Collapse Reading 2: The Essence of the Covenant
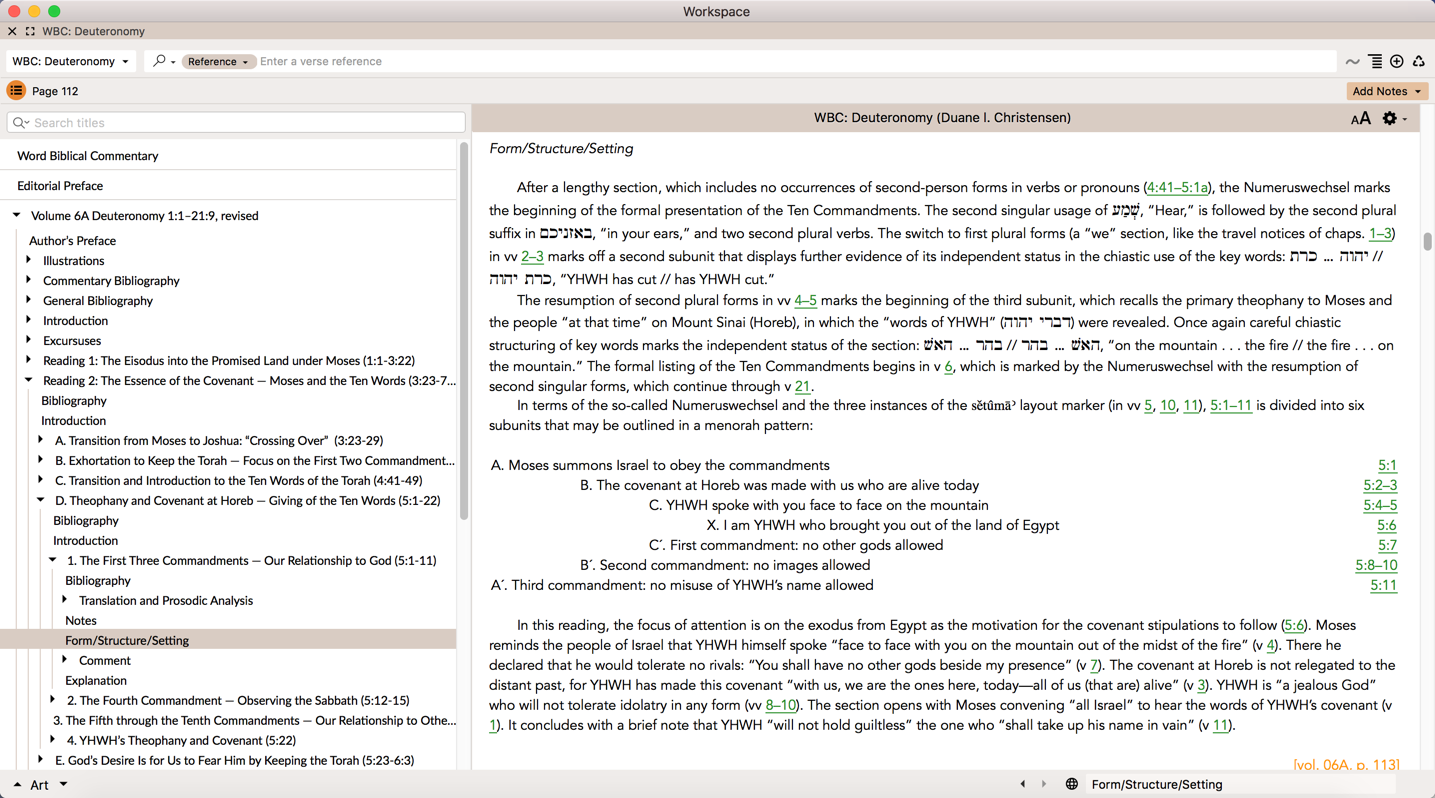 [29, 381]
